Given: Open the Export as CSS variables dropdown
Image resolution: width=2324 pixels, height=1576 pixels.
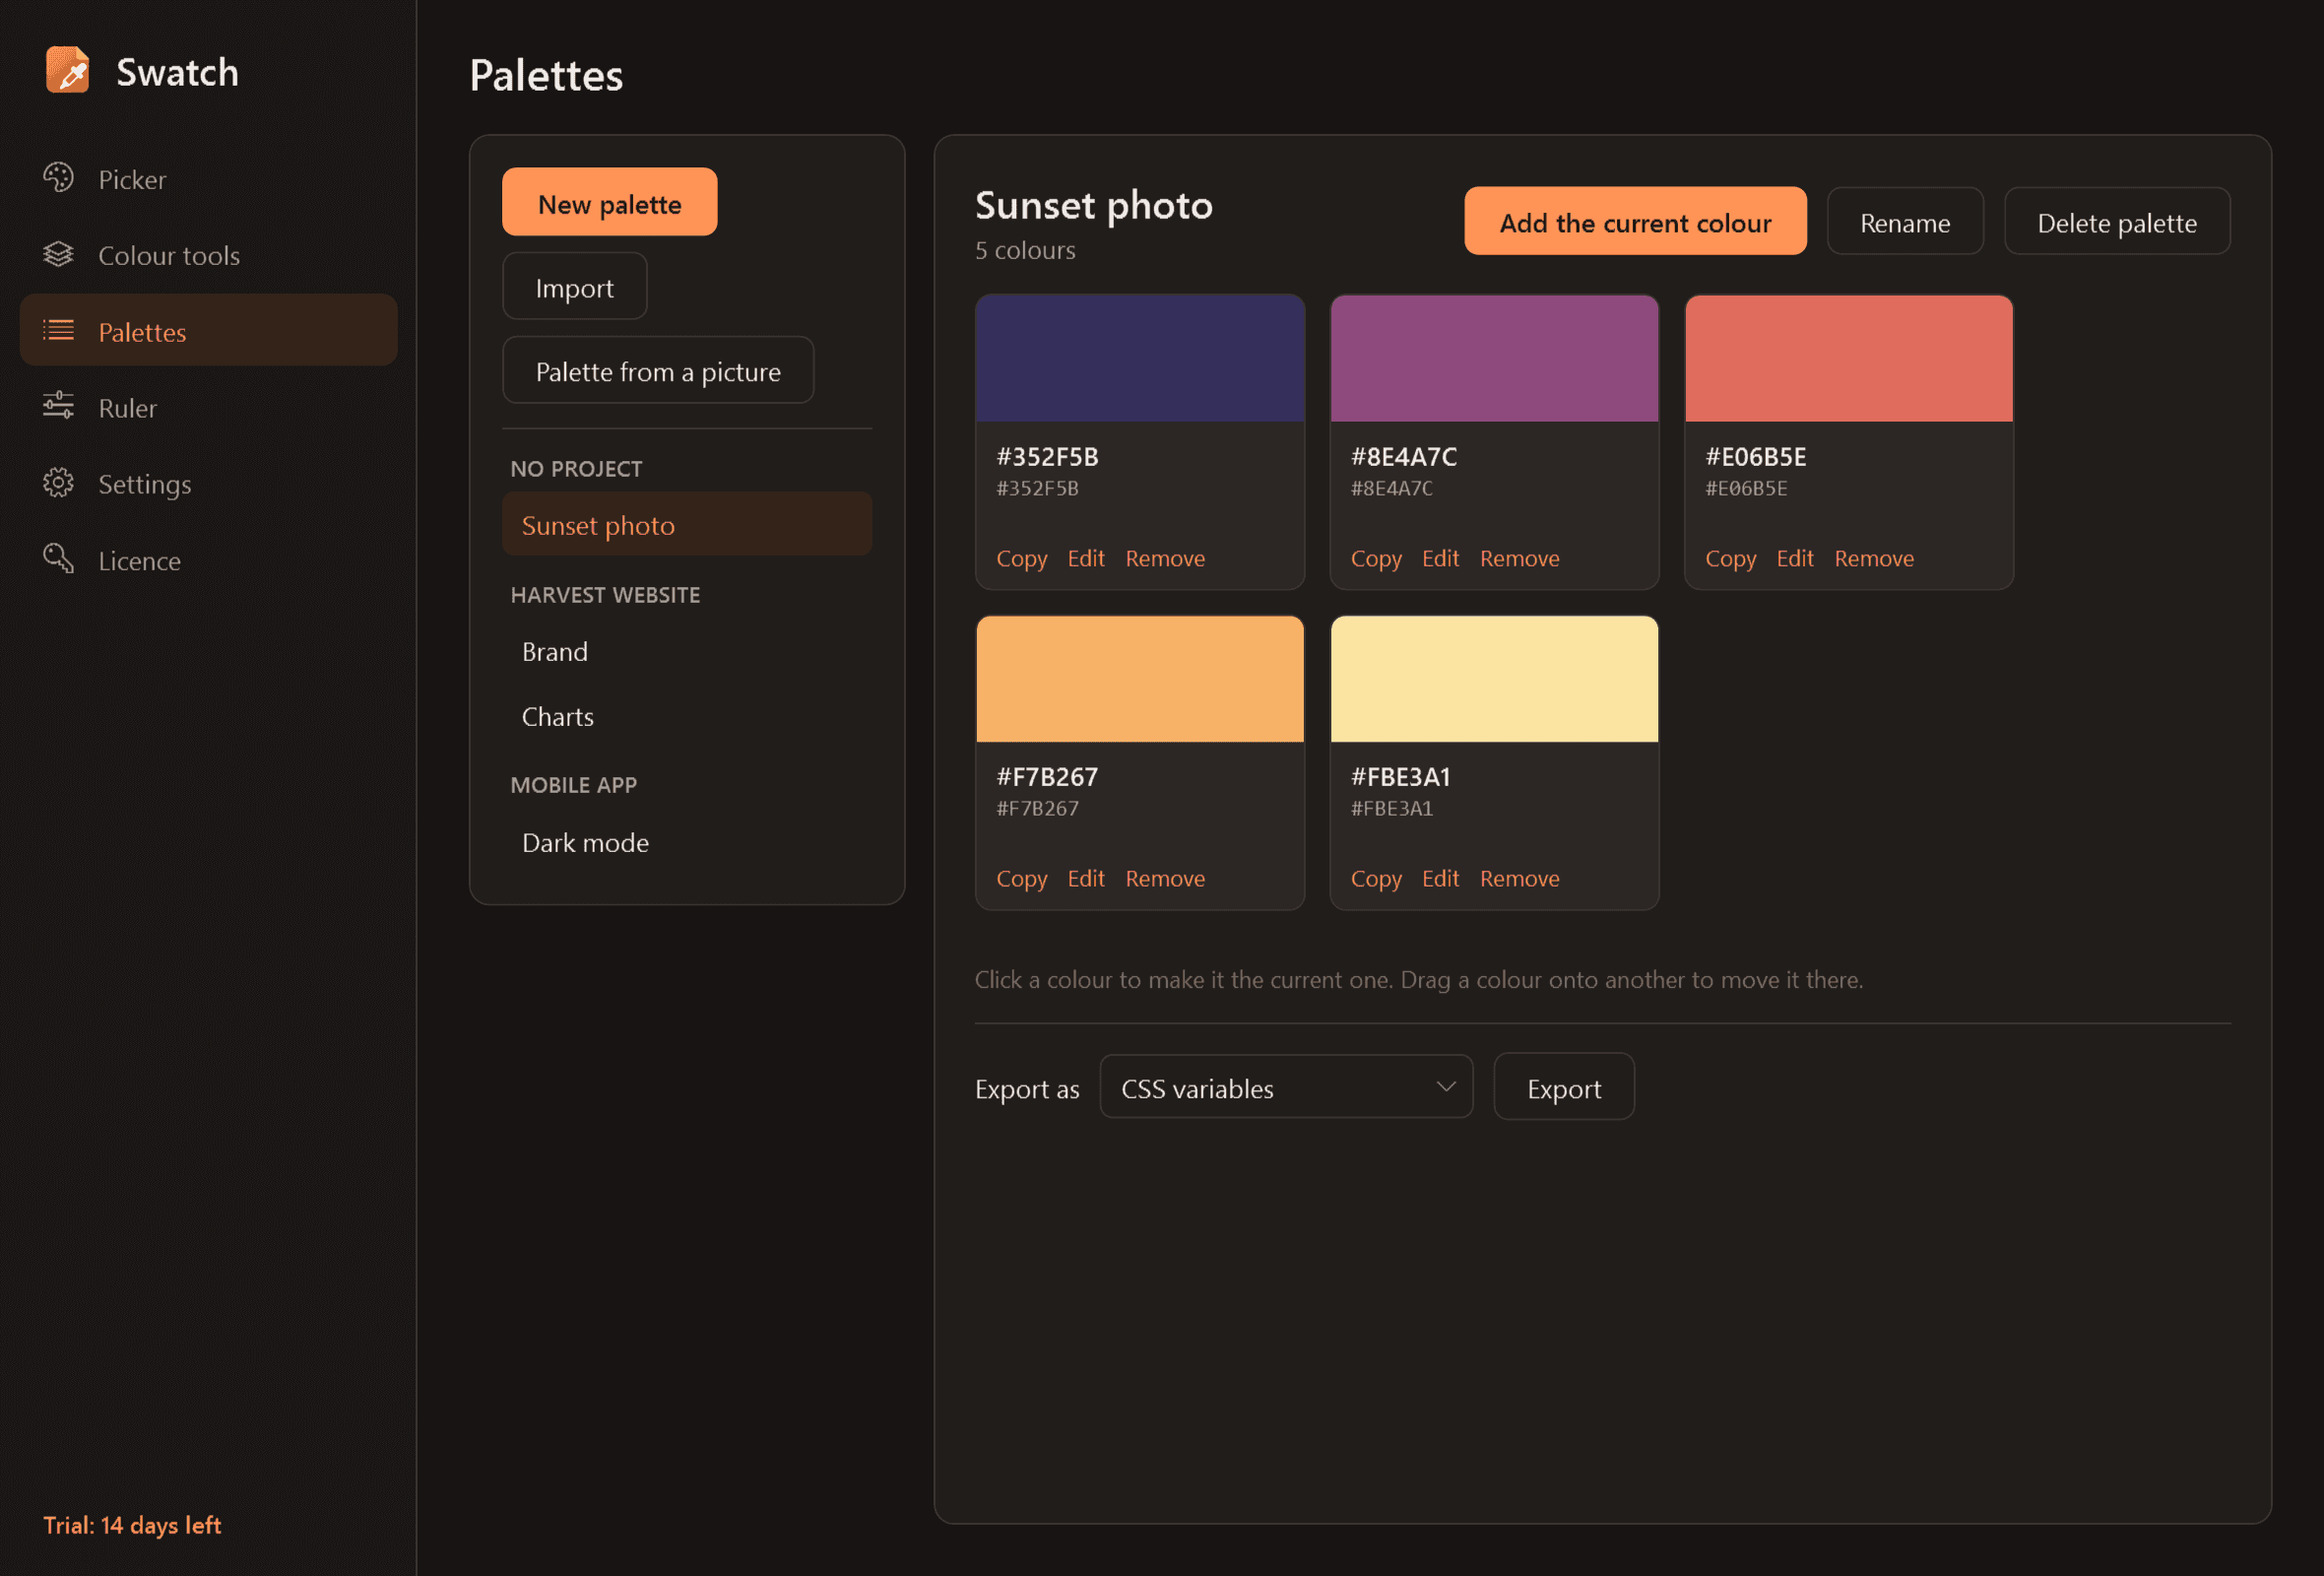Looking at the screenshot, I should 1286,1088.
